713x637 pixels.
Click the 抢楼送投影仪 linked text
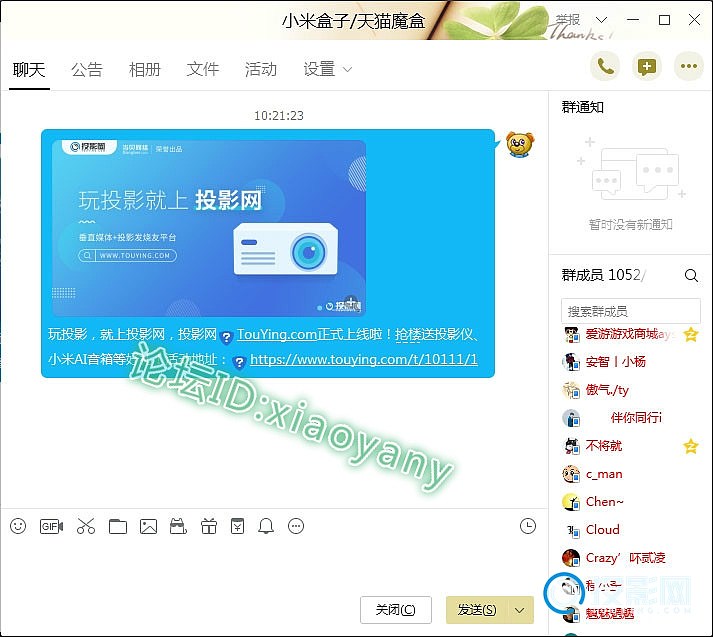[x=434, y=335]
